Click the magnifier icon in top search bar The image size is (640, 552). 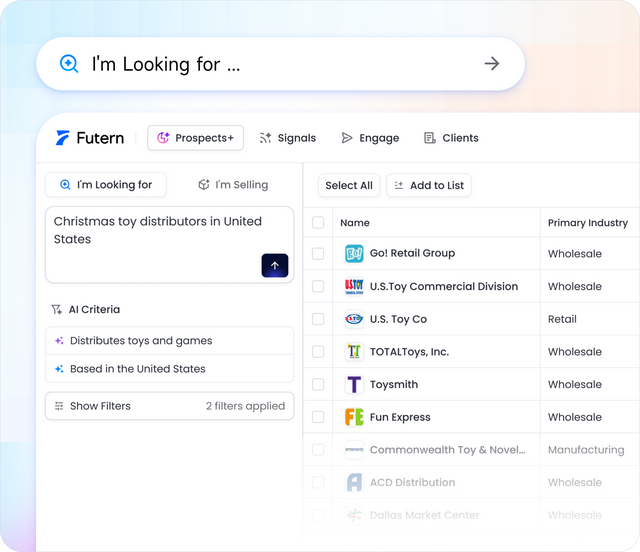[x=69, y=64]
